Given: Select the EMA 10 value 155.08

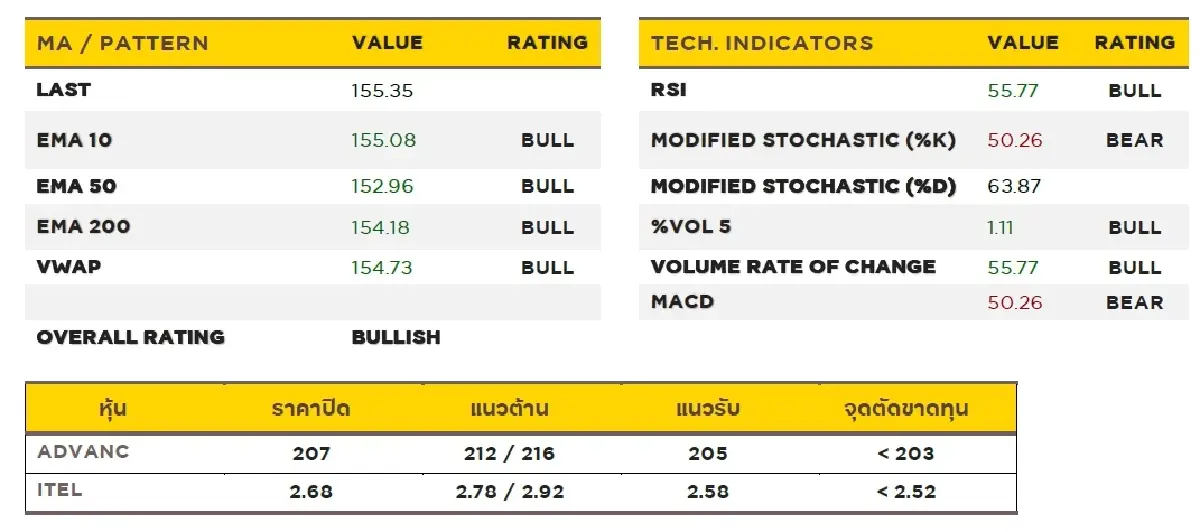Looking at the screenshot, I should 383,140.
